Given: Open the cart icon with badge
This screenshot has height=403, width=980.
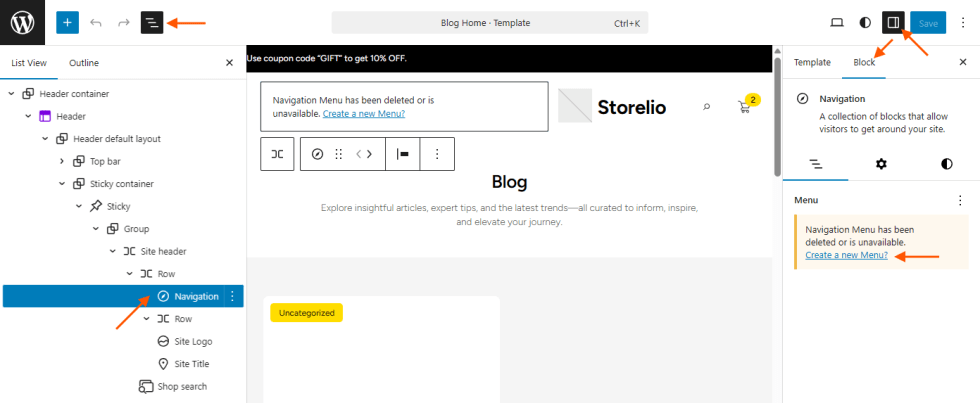Looking at the screenshot, I should 745,106.
